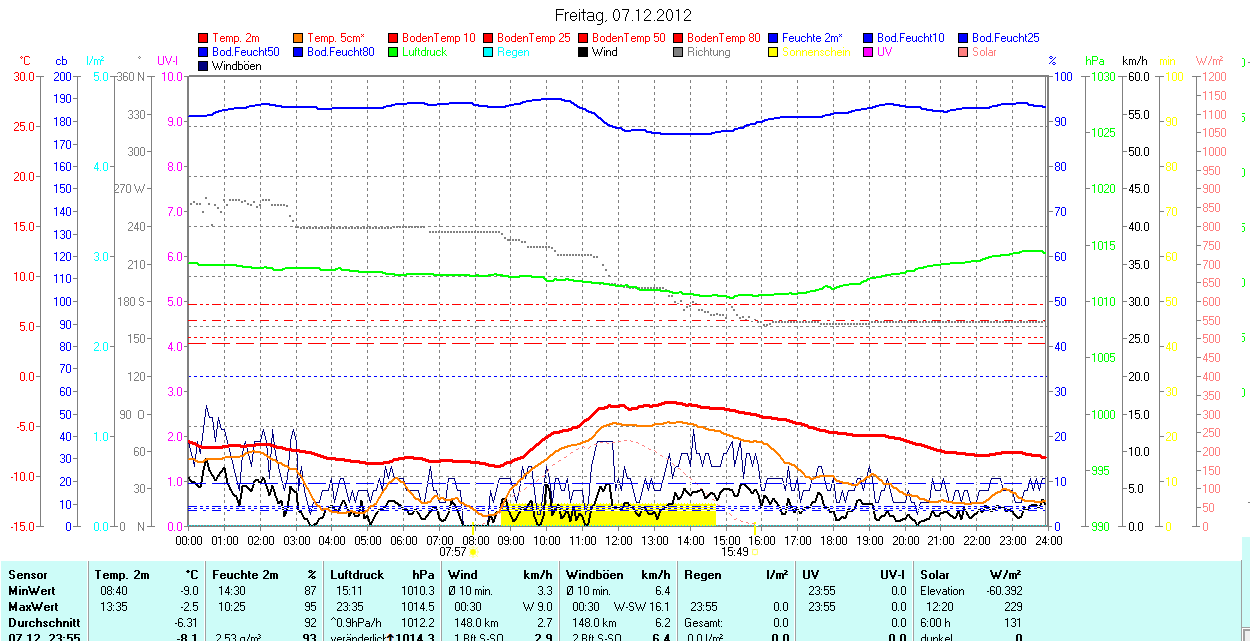Image resolution: width=1250 pixels, height=641 pixels.
Task: Click the cb axis unit label
Action: click(62, 61)
